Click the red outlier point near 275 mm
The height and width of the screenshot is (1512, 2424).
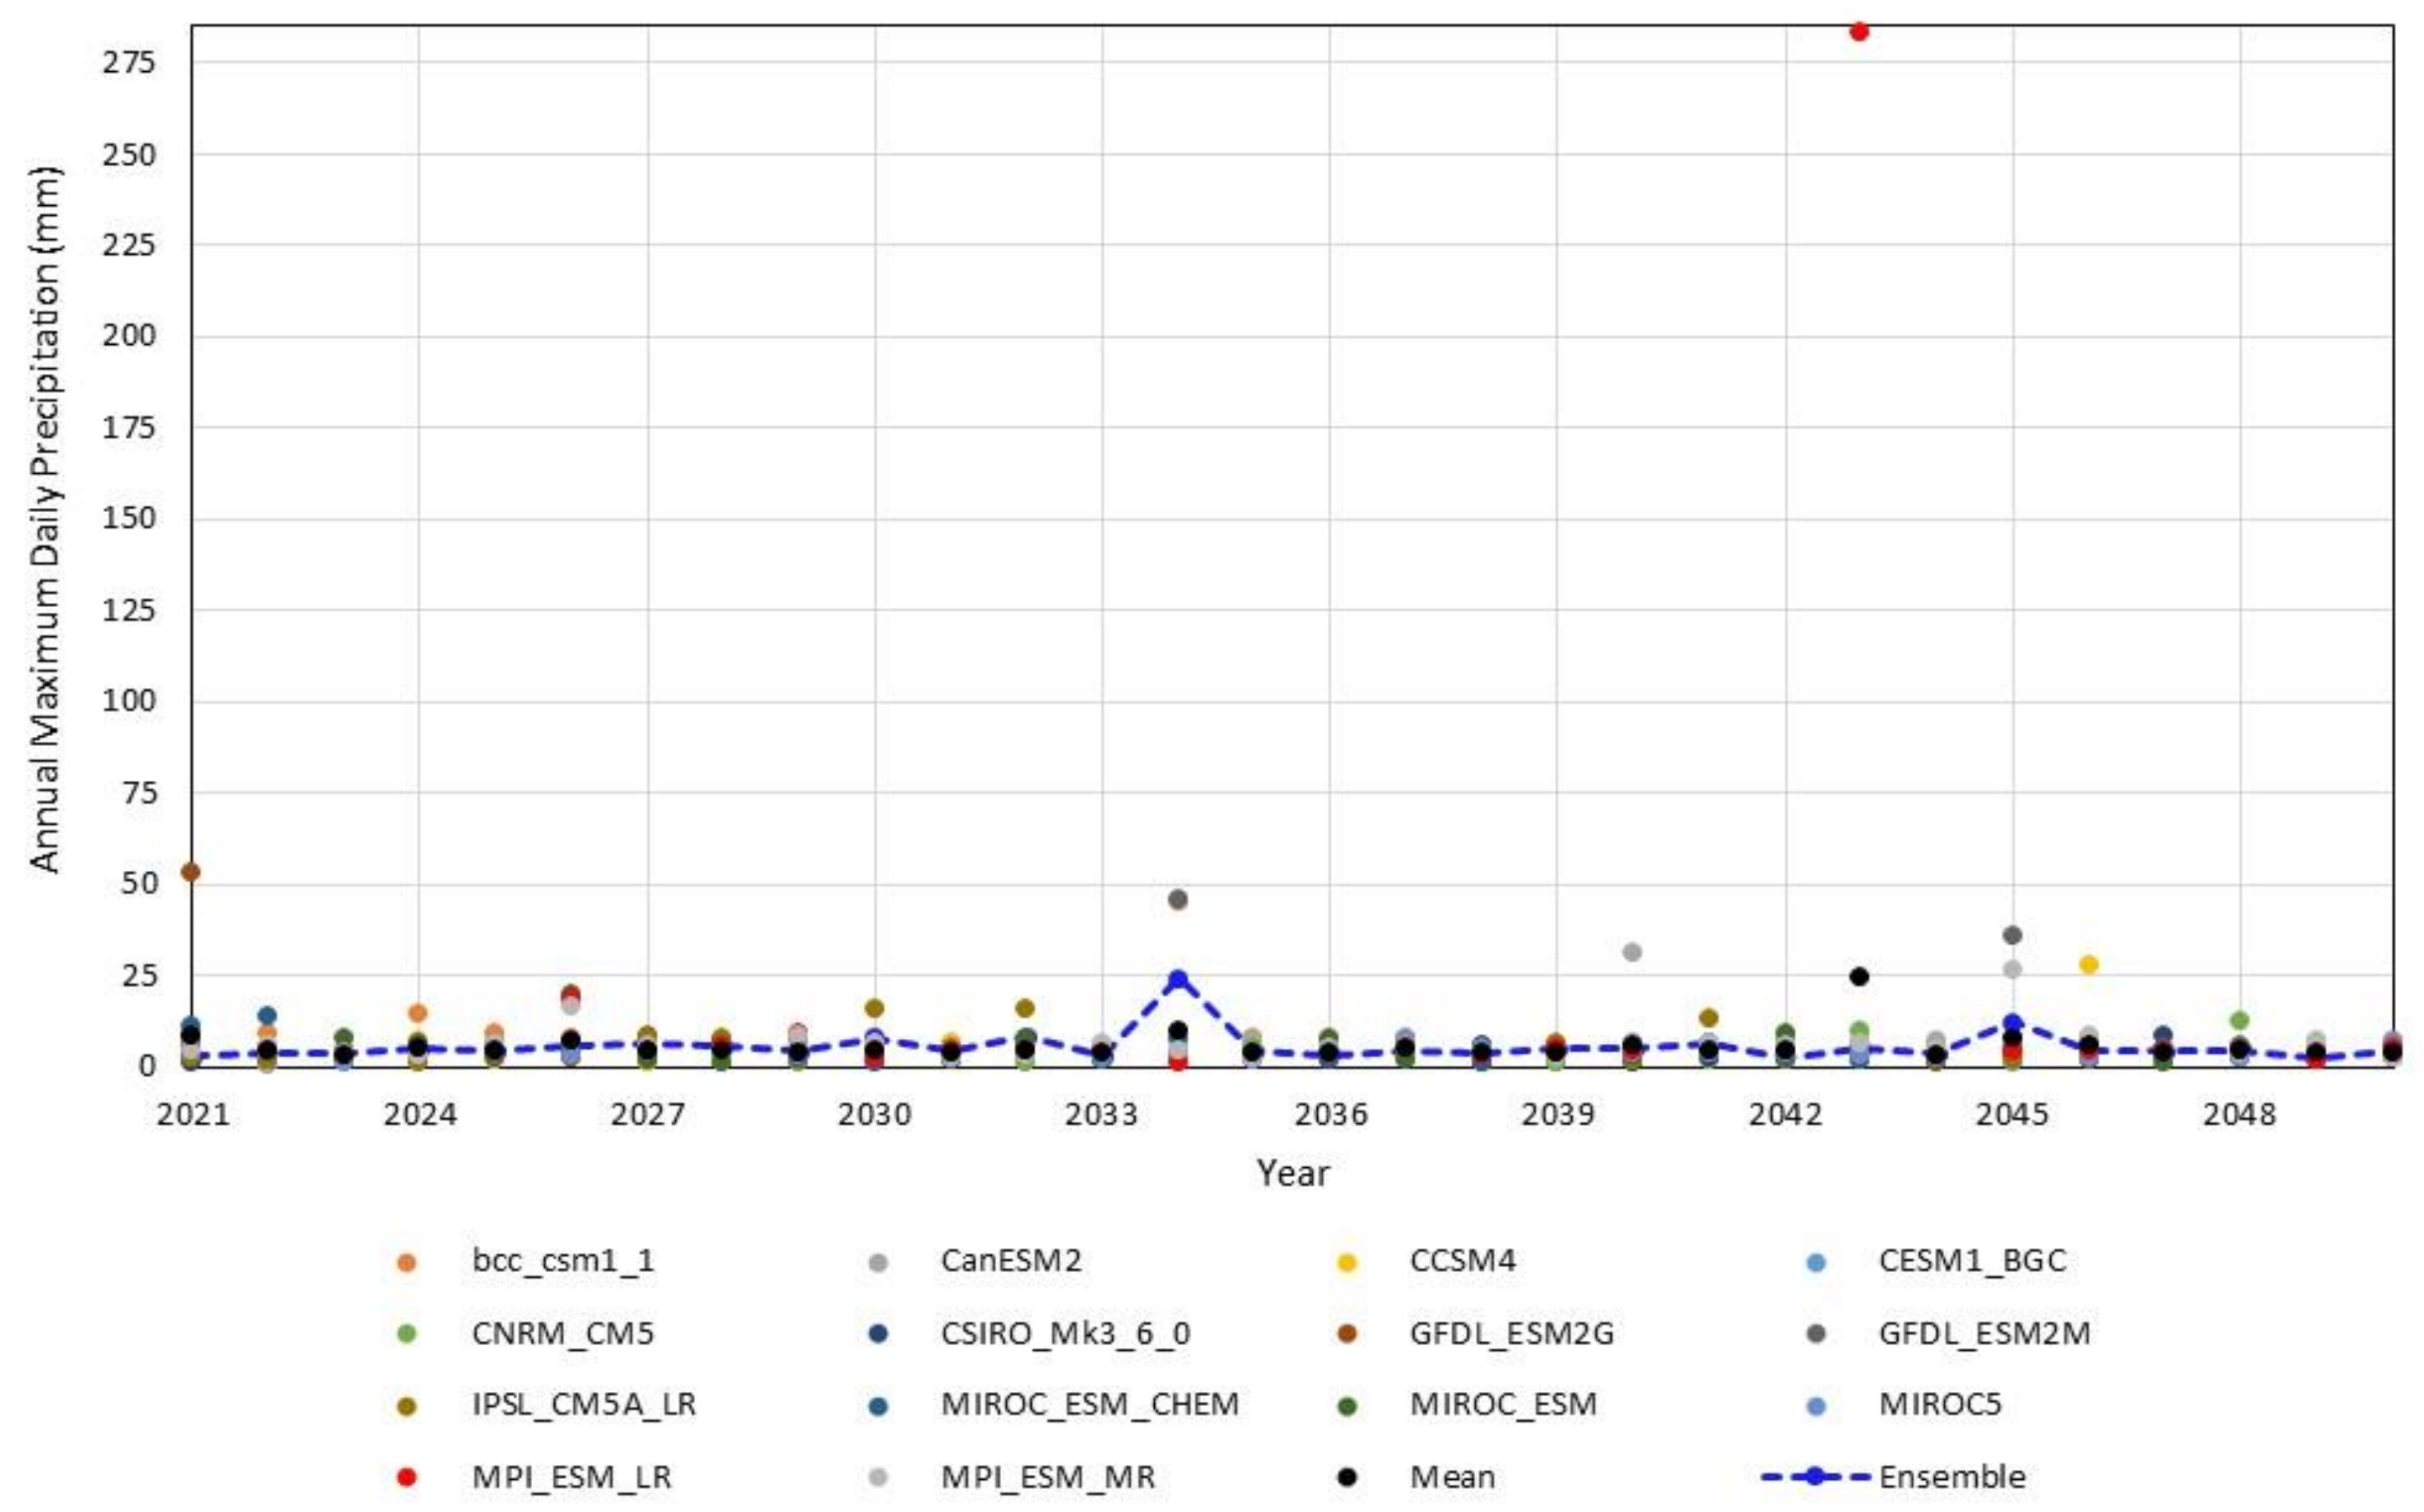[x=1859, y=32]
